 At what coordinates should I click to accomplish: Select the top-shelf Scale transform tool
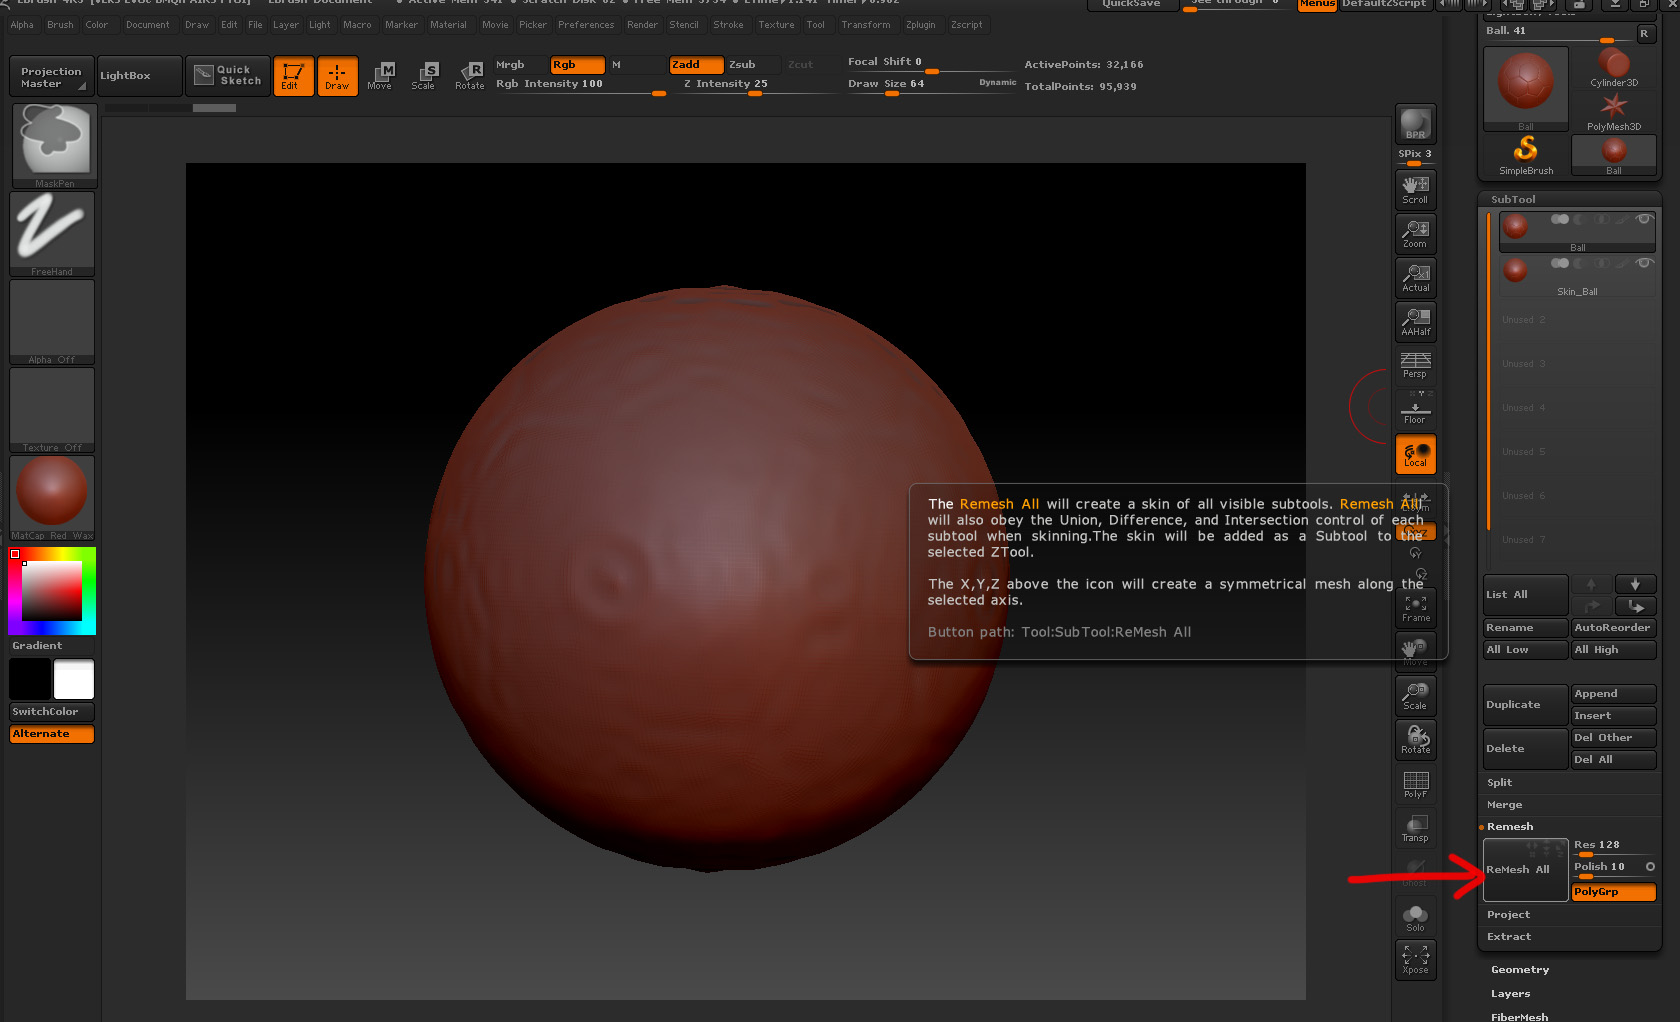(x=424, y=76)
